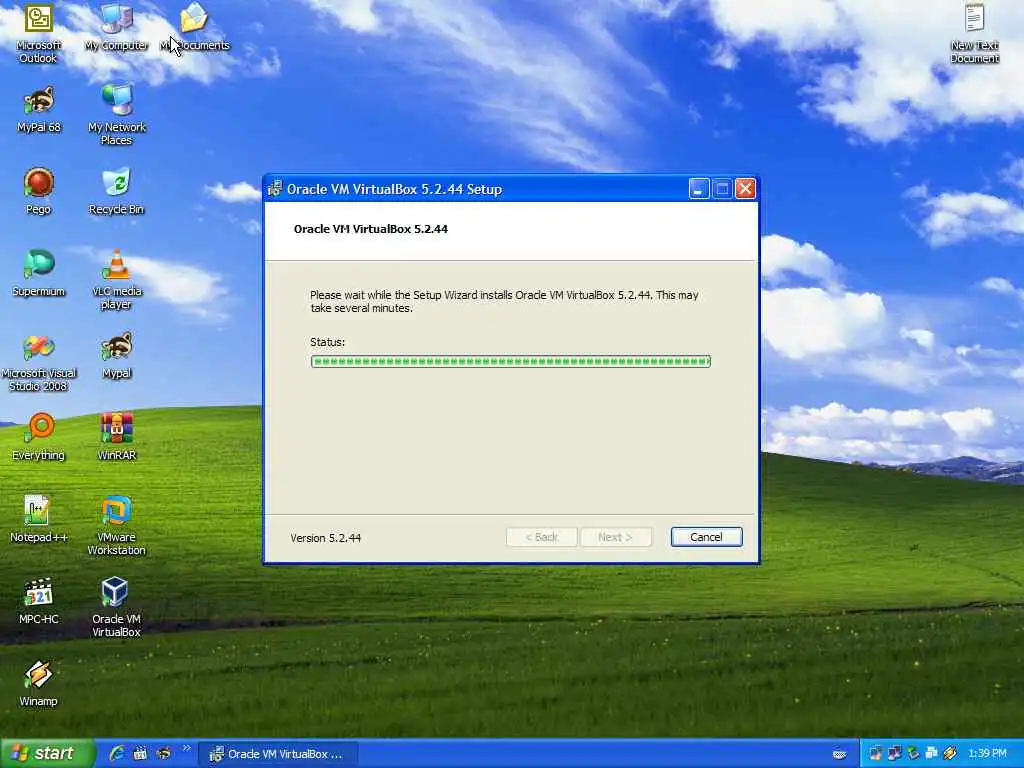Click the setup window title bar icon
Screen dimensions: 1024x768
[275, 189]
